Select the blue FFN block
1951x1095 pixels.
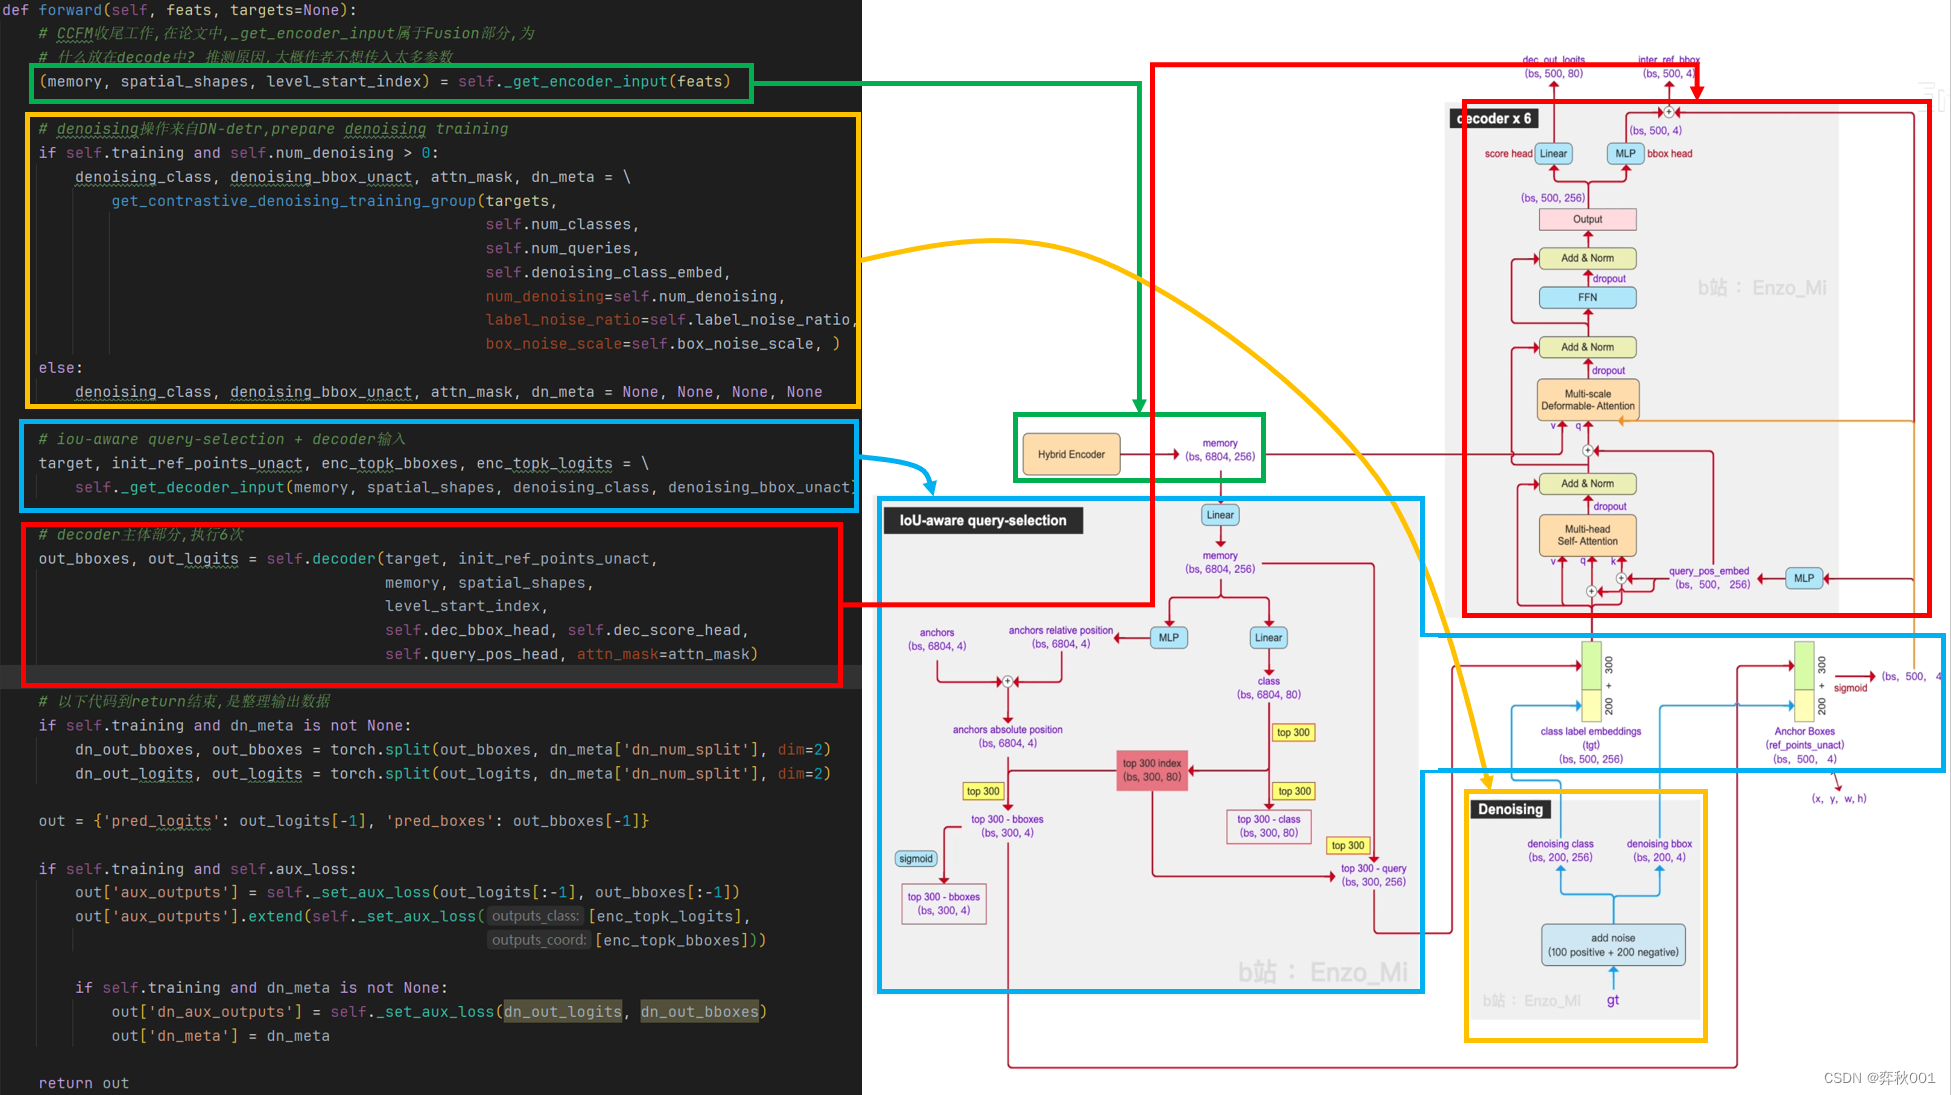point(1587,297)
